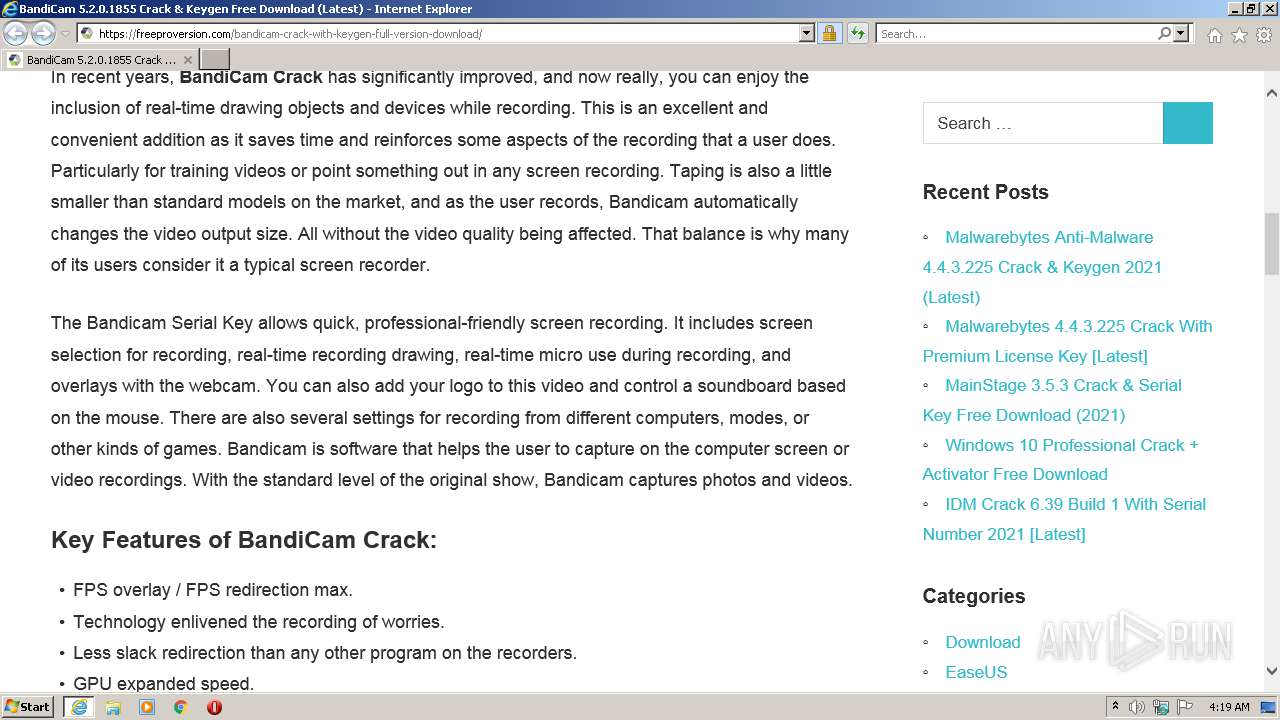The height and width of the screenshot is (720, 1280).
Task: Open File Explorer folder taskbar icon
Action: (113, 707)
